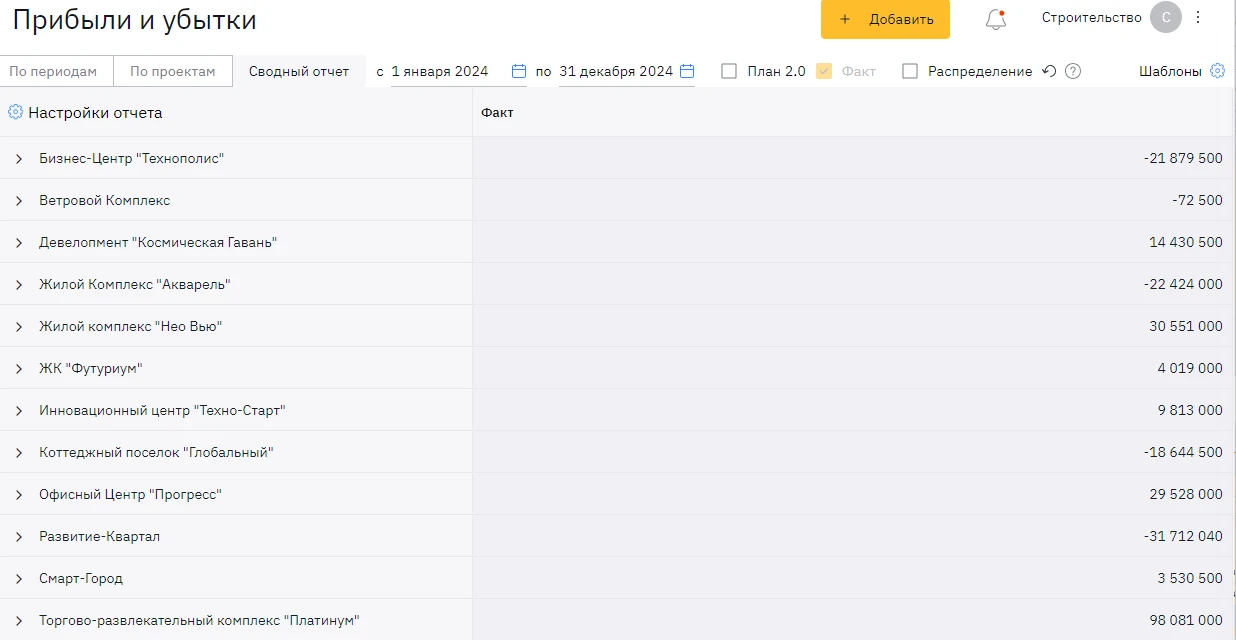1236x640 pixels.
Task: Click the user avatar with letter C
Action: coord(1166,17)
